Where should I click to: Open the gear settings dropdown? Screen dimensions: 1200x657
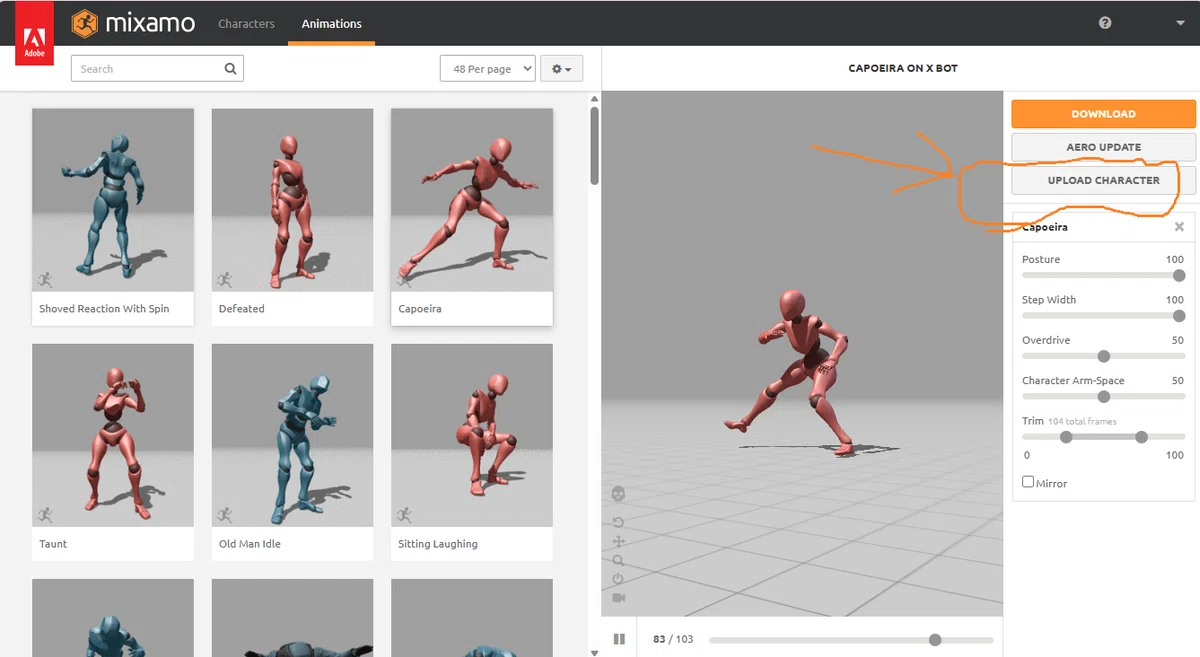[x=562, y=69]
